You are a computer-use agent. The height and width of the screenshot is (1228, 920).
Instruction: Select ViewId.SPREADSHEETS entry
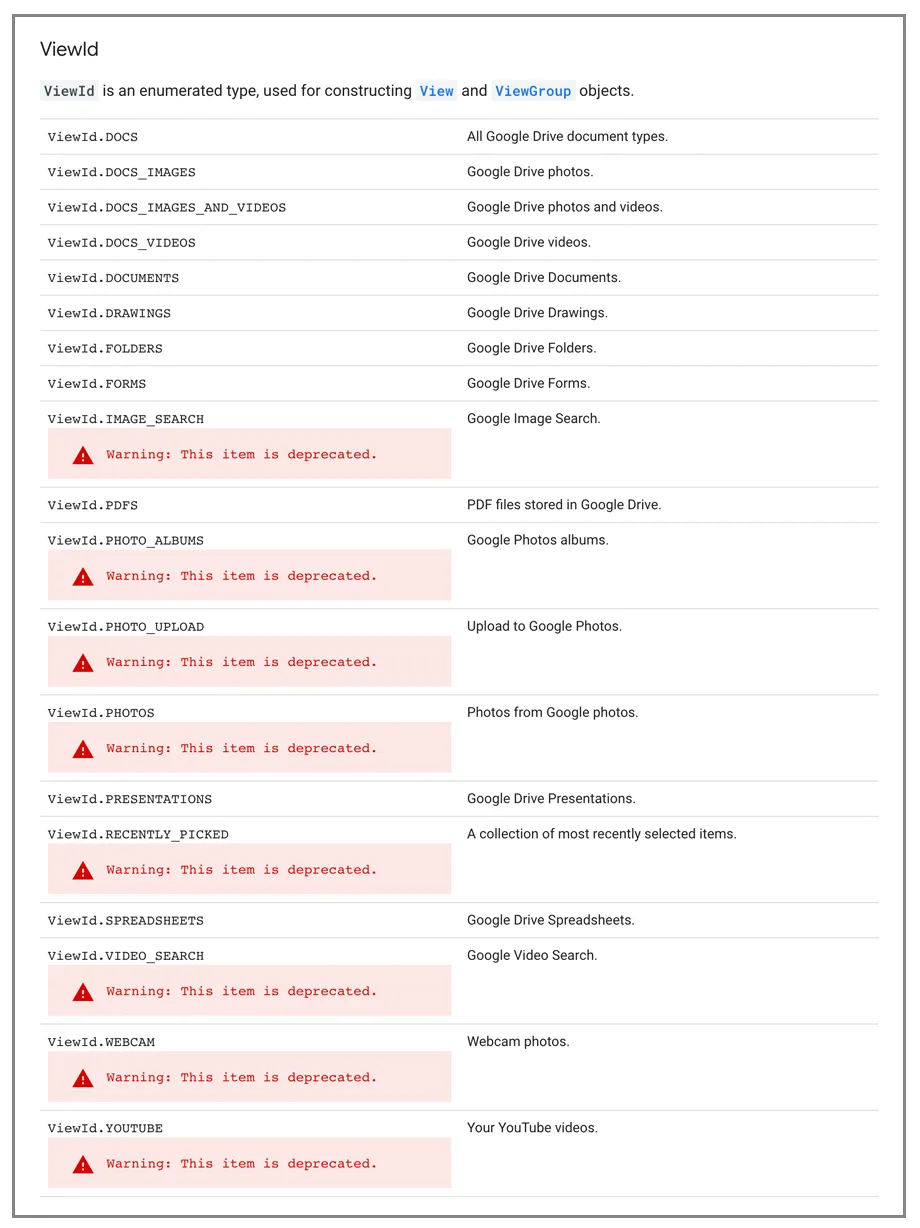coord(126,921)
